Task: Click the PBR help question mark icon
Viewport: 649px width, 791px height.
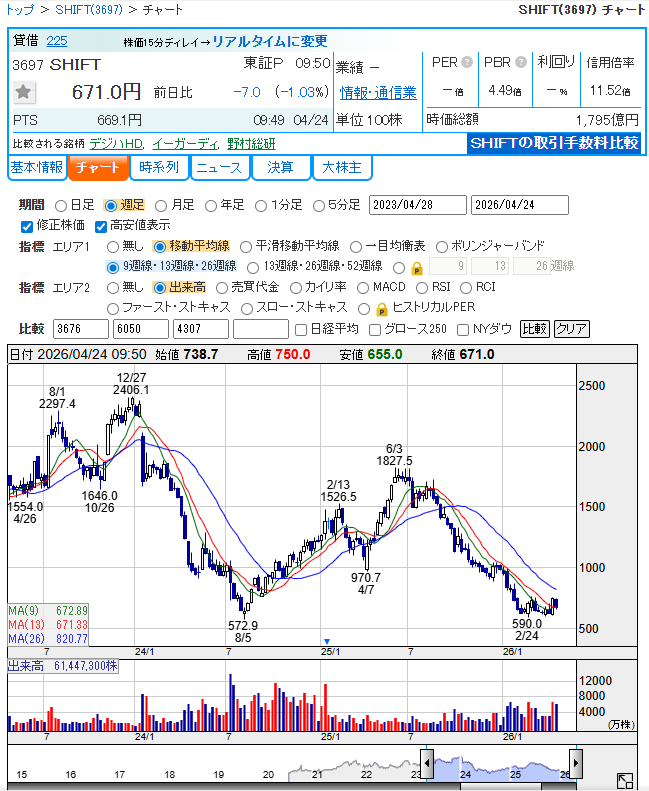Action: click(x=521, y=62)
